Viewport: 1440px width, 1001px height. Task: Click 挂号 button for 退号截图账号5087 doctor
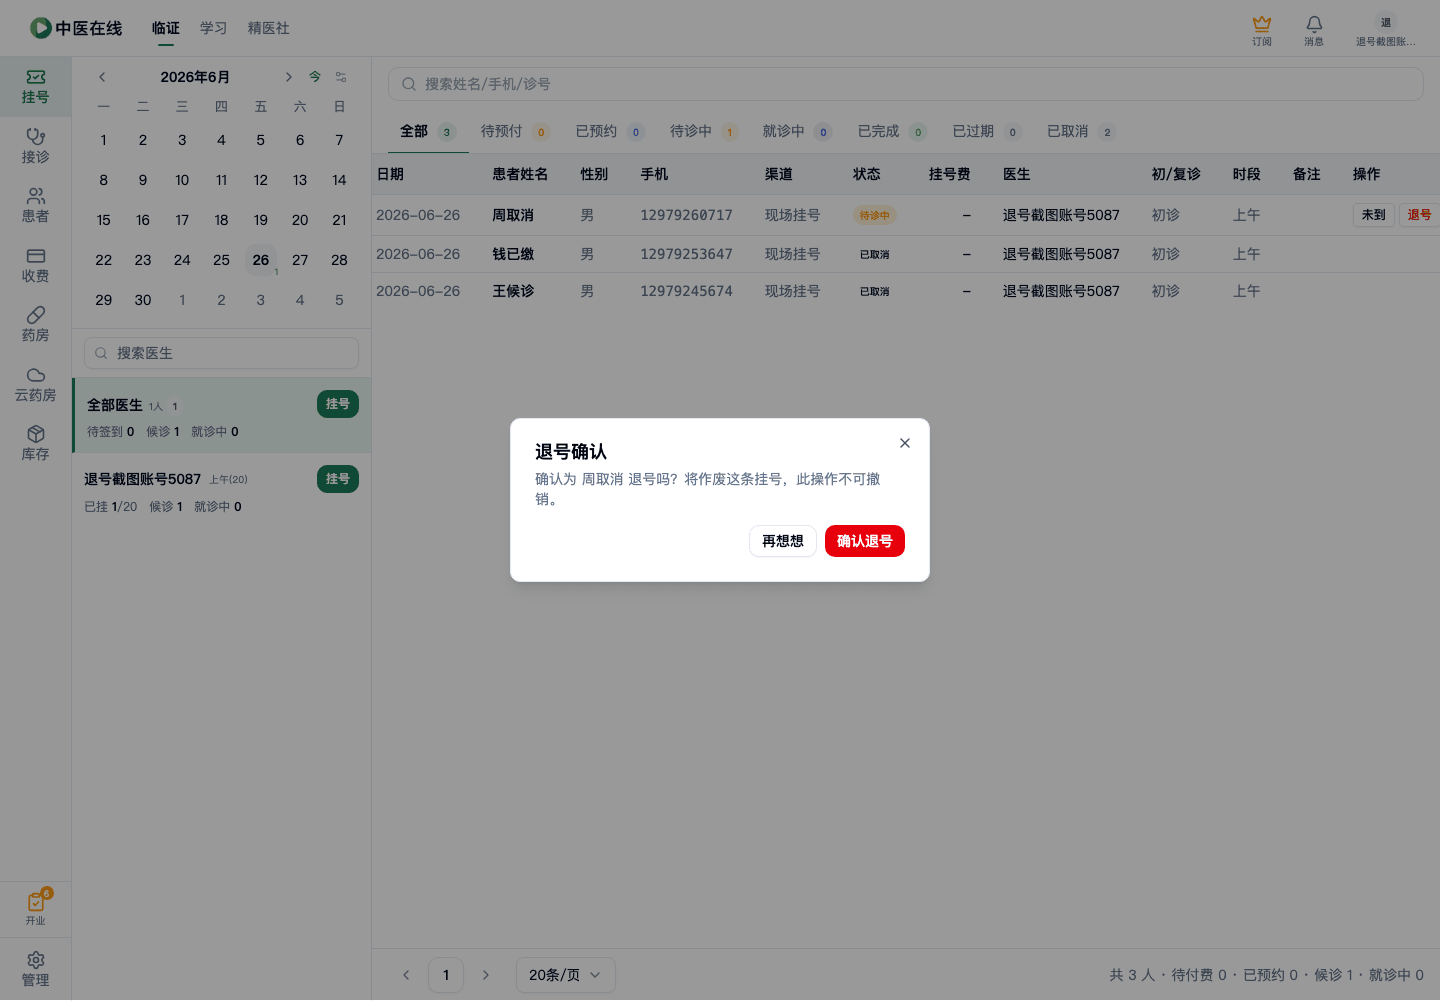click(338, 479)
